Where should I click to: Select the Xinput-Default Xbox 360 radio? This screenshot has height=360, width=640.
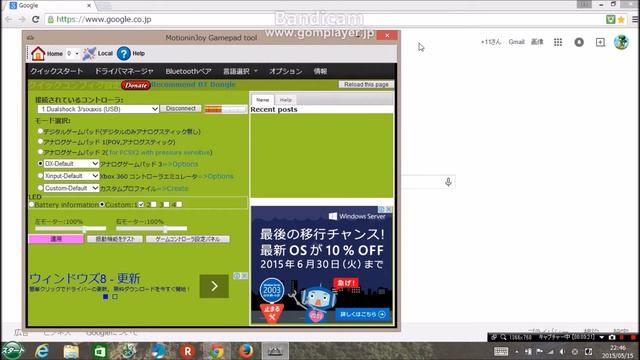(40, 176)
